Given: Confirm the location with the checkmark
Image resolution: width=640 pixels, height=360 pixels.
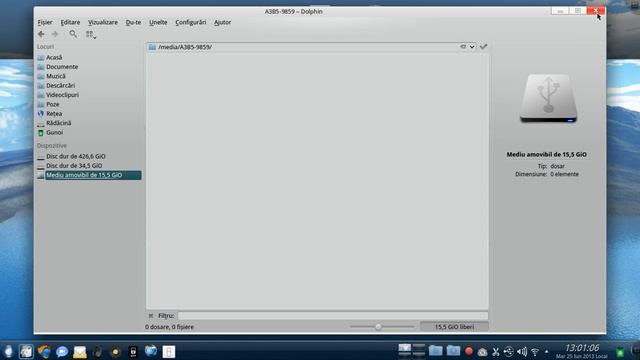Looking at the screenshot, I should click(x=484, y=47).
